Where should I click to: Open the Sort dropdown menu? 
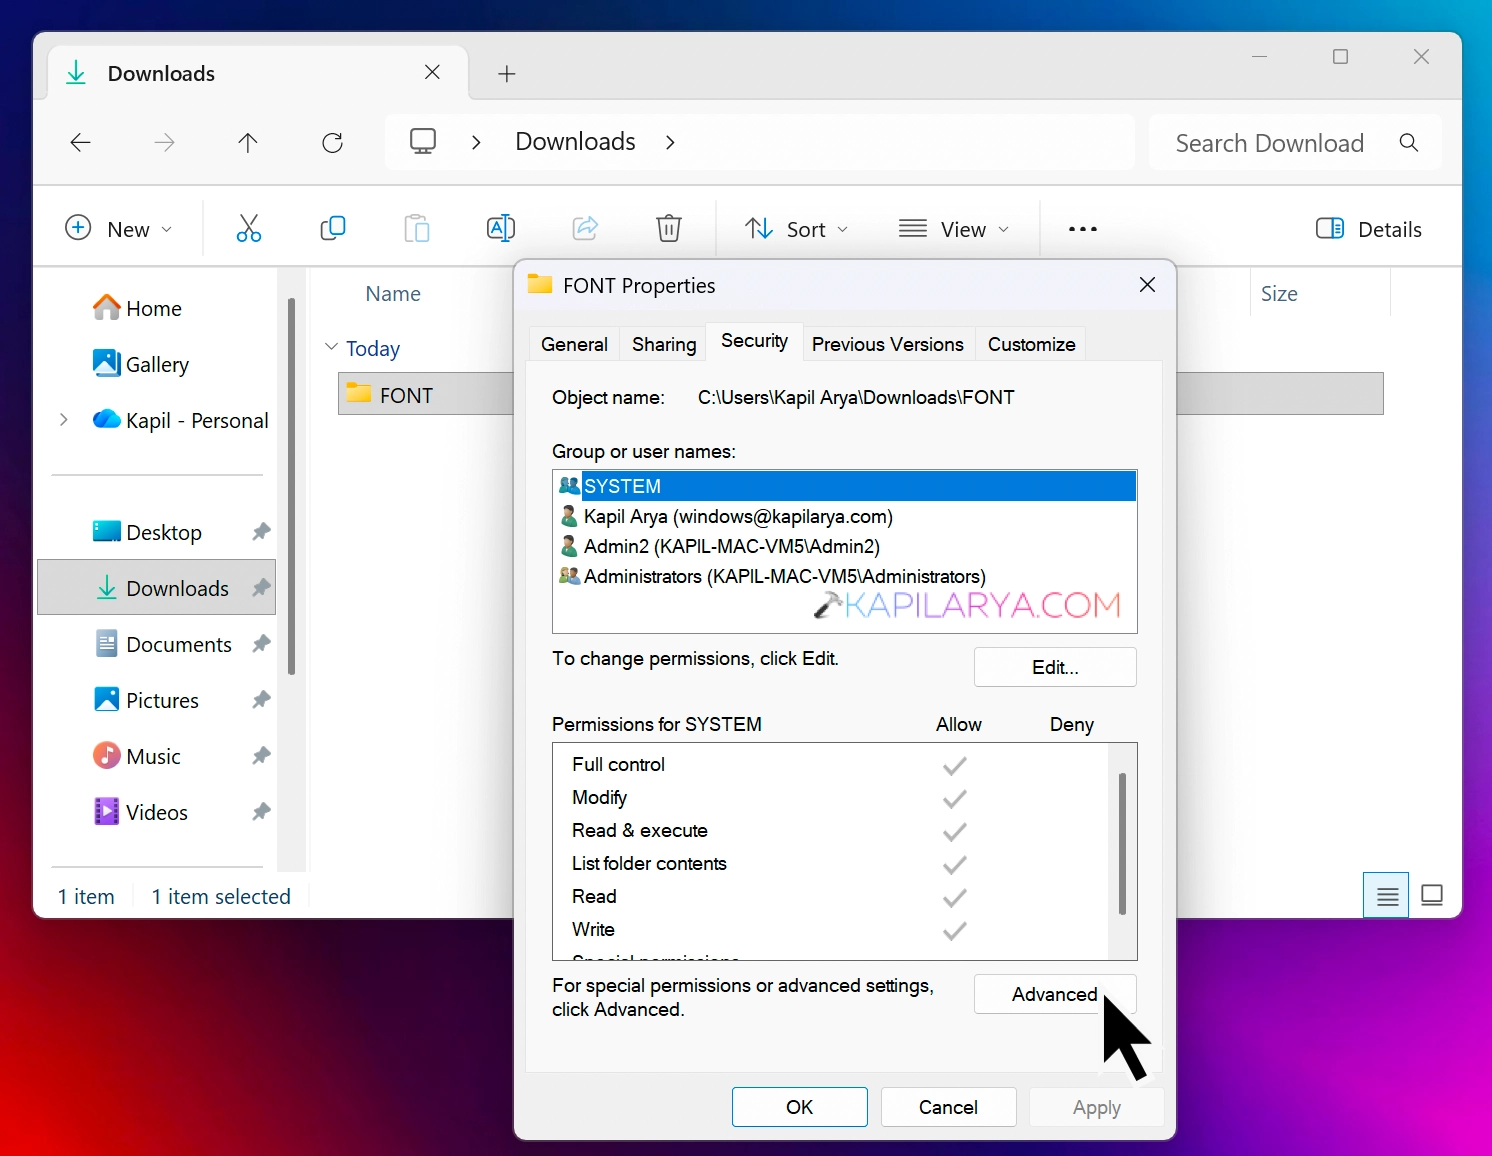coord(797,229)
